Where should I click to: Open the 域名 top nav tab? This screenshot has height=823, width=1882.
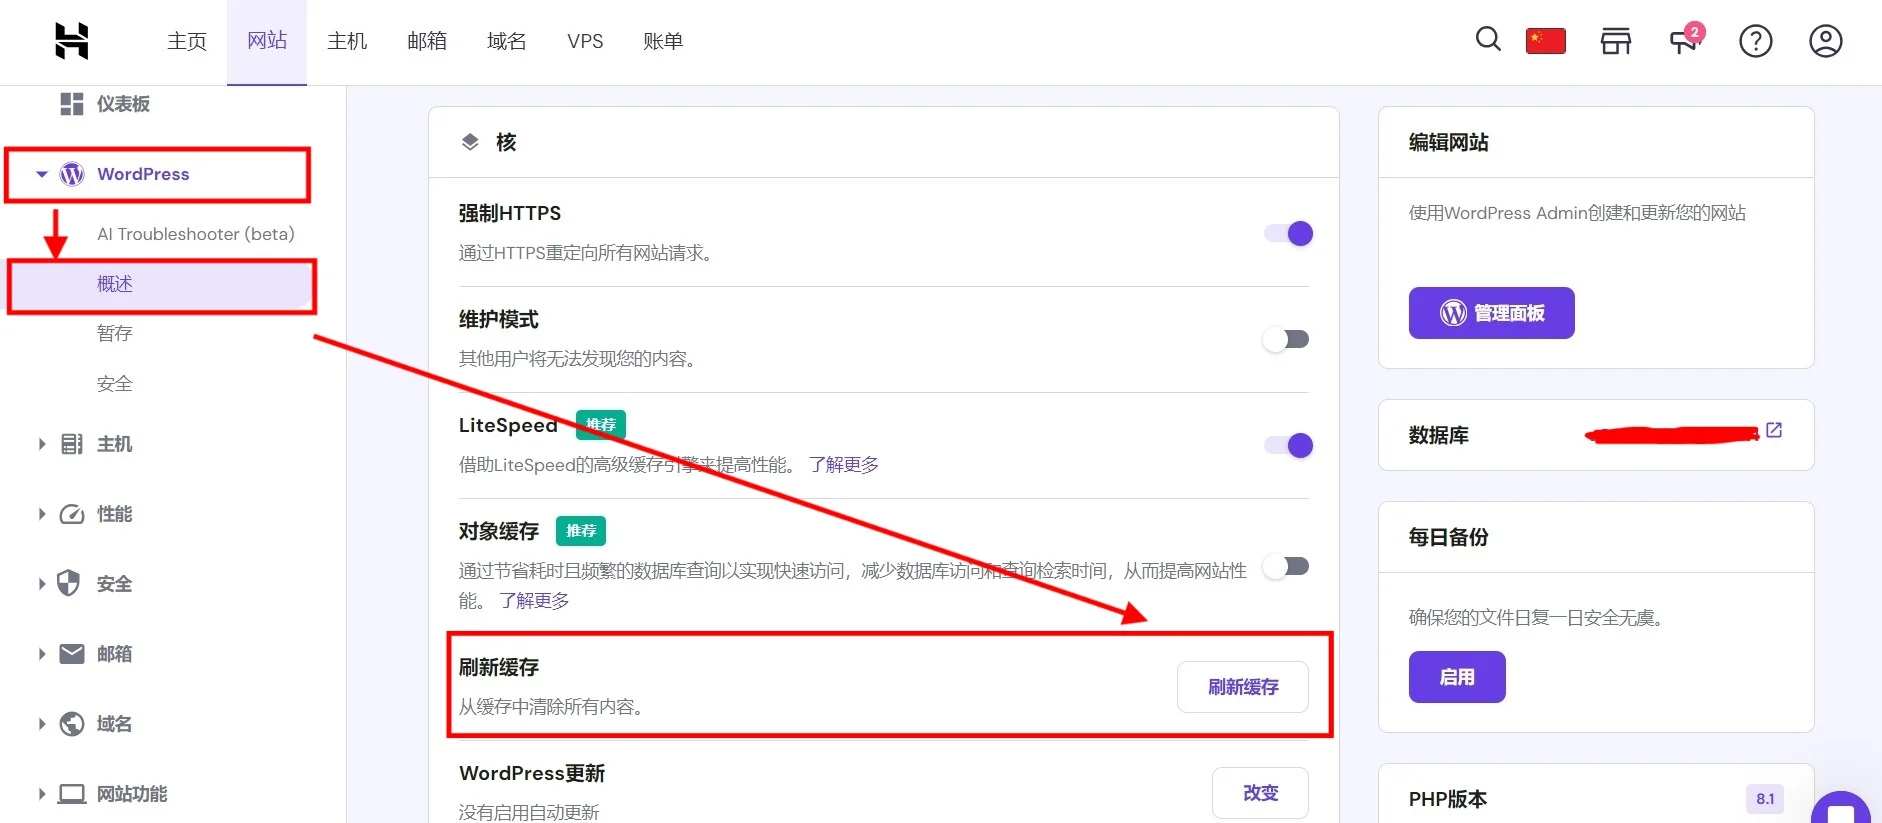507,41
